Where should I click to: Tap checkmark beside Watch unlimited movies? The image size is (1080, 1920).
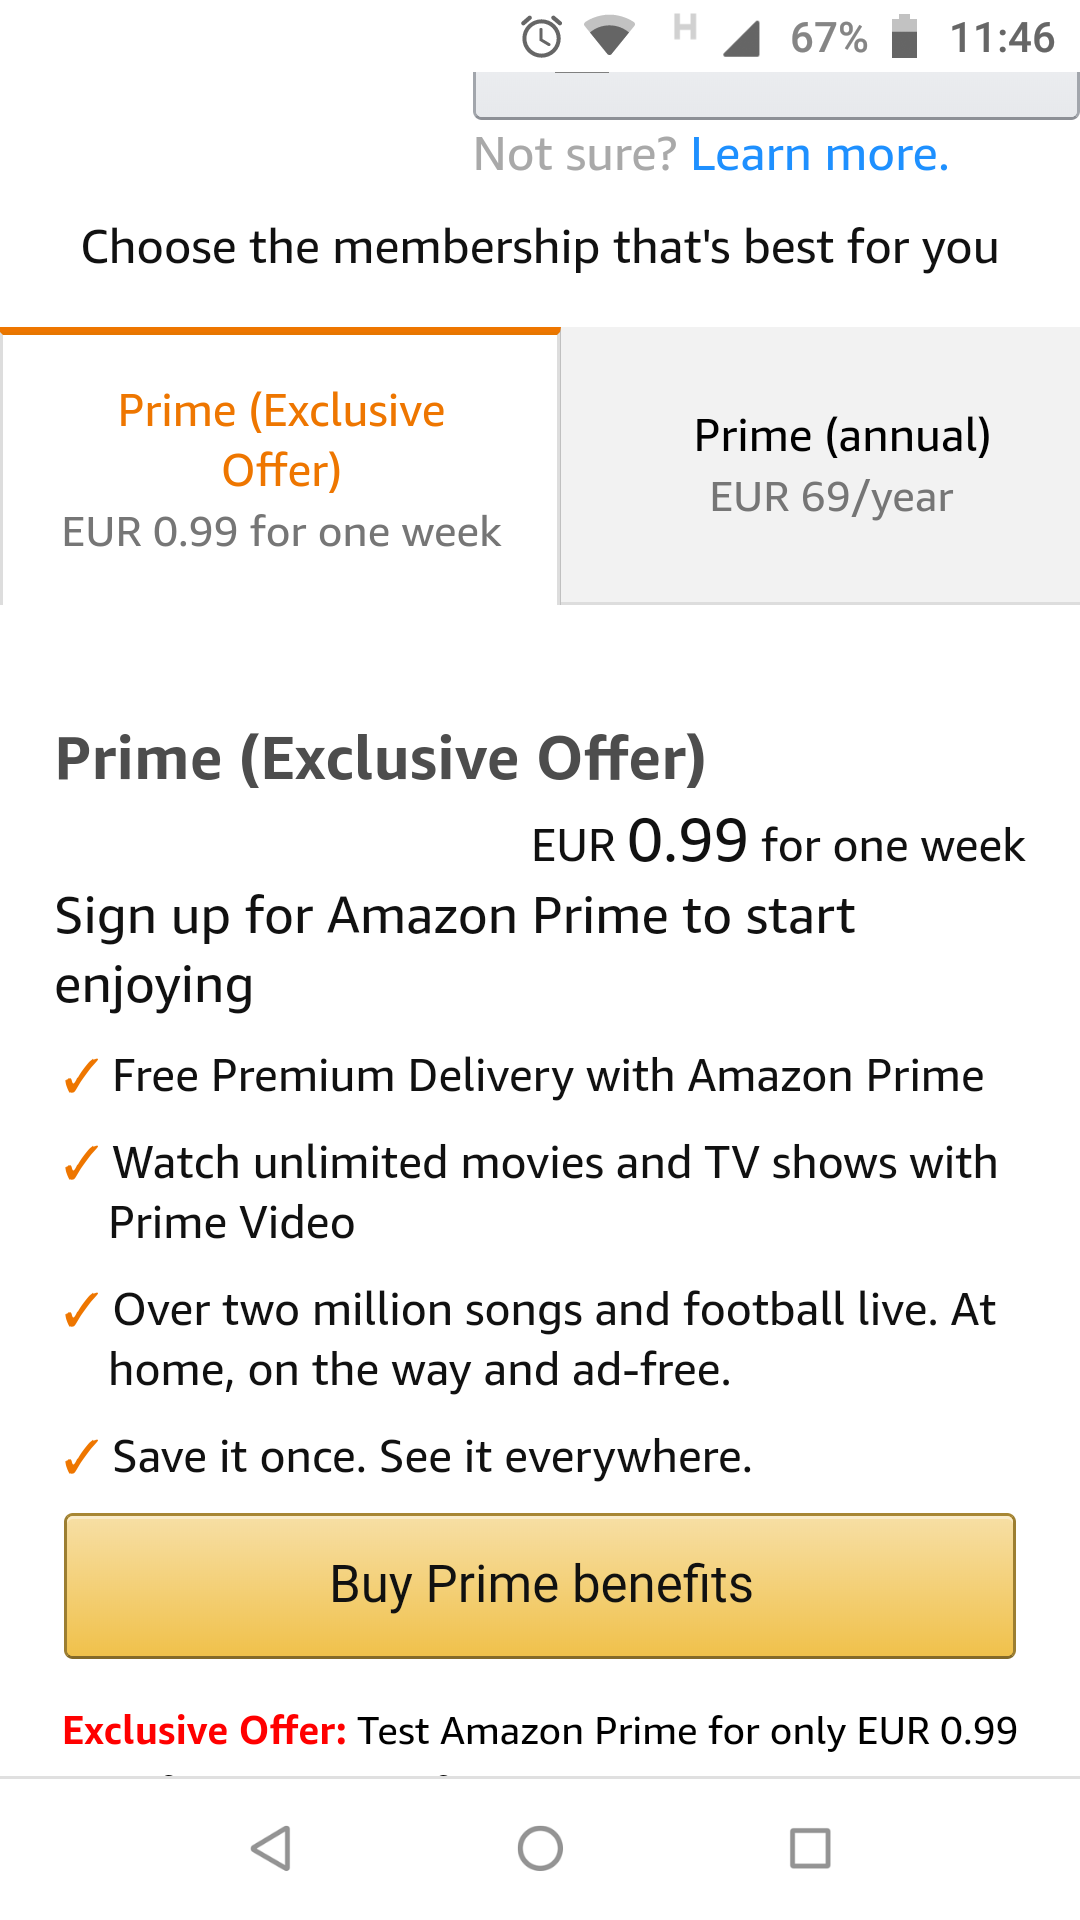[x=80, y=1164]
